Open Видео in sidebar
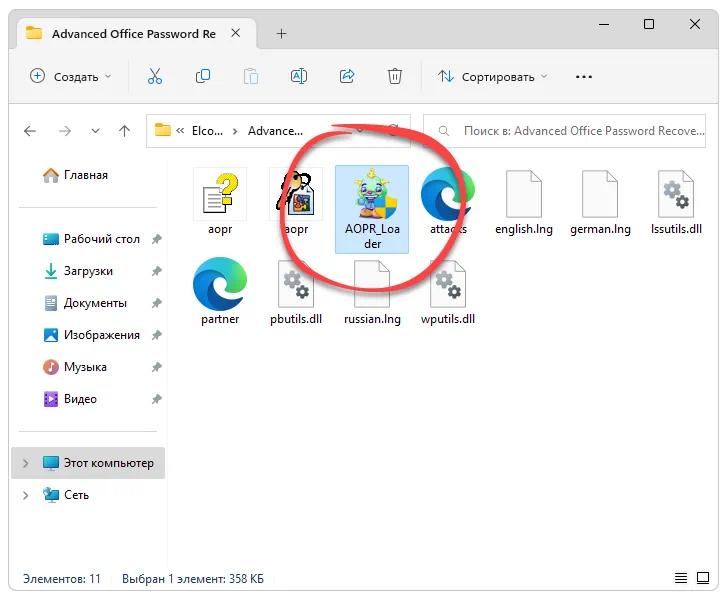Image resolution: width=727 pixels, height=597 pixels. (70, 399)
